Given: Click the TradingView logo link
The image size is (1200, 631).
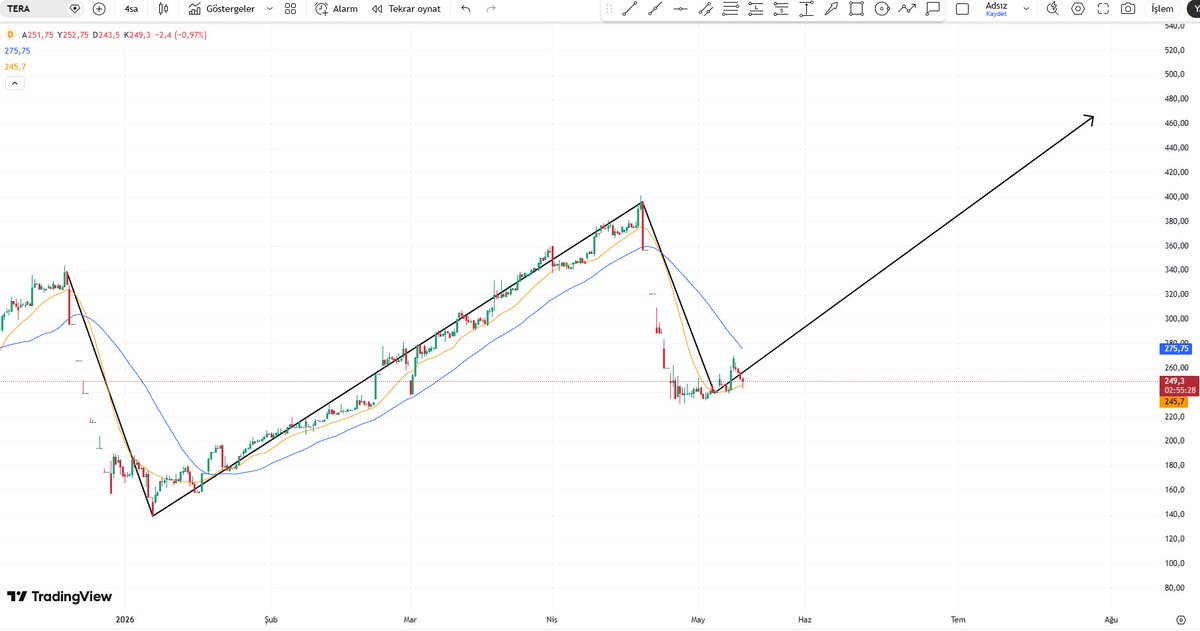Looking at the screenshot, I should 59,596.
